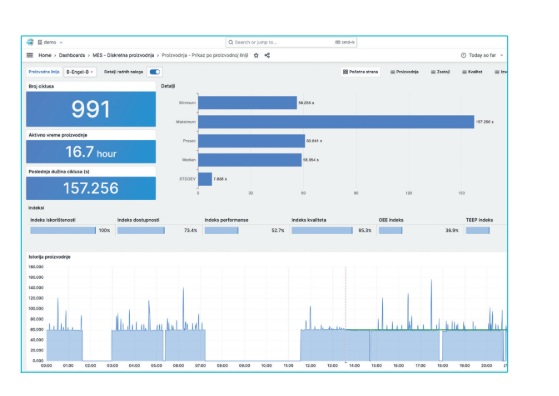Click the Minimum bar in Detalji chart
This screenshot has width=559, height=396.
[247, 103]
